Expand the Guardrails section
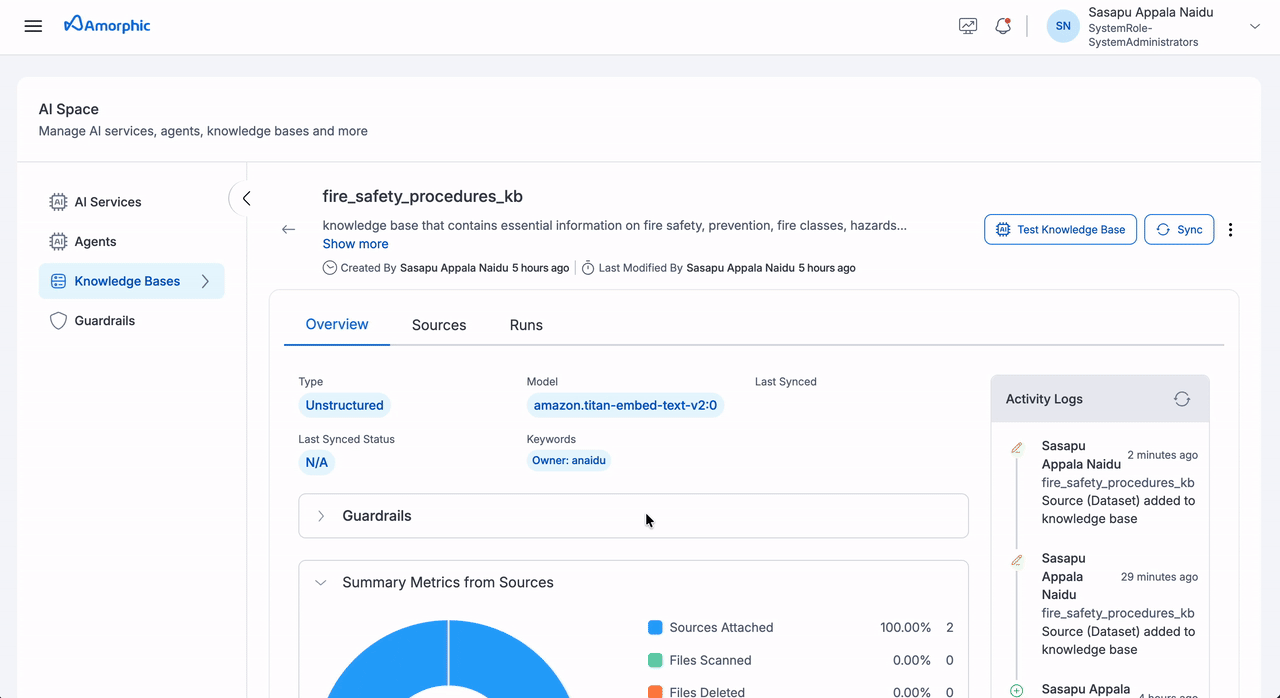The image size is (1280, 698). coord(320,515)
